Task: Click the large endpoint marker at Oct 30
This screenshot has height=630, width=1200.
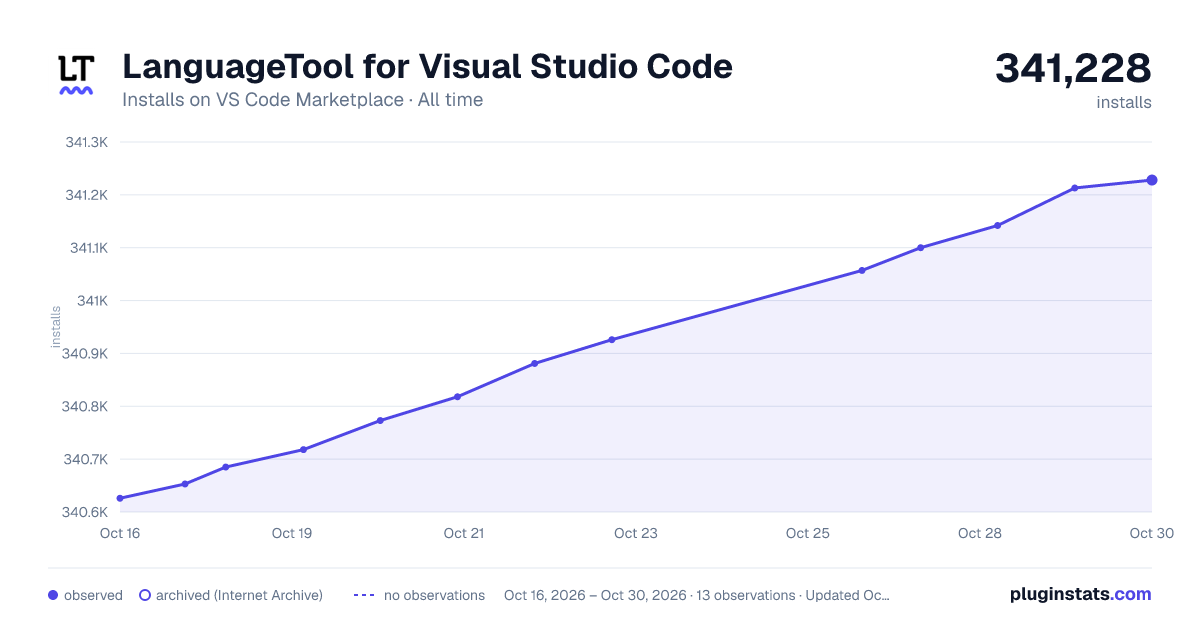Action: [x=1152, y=180]
